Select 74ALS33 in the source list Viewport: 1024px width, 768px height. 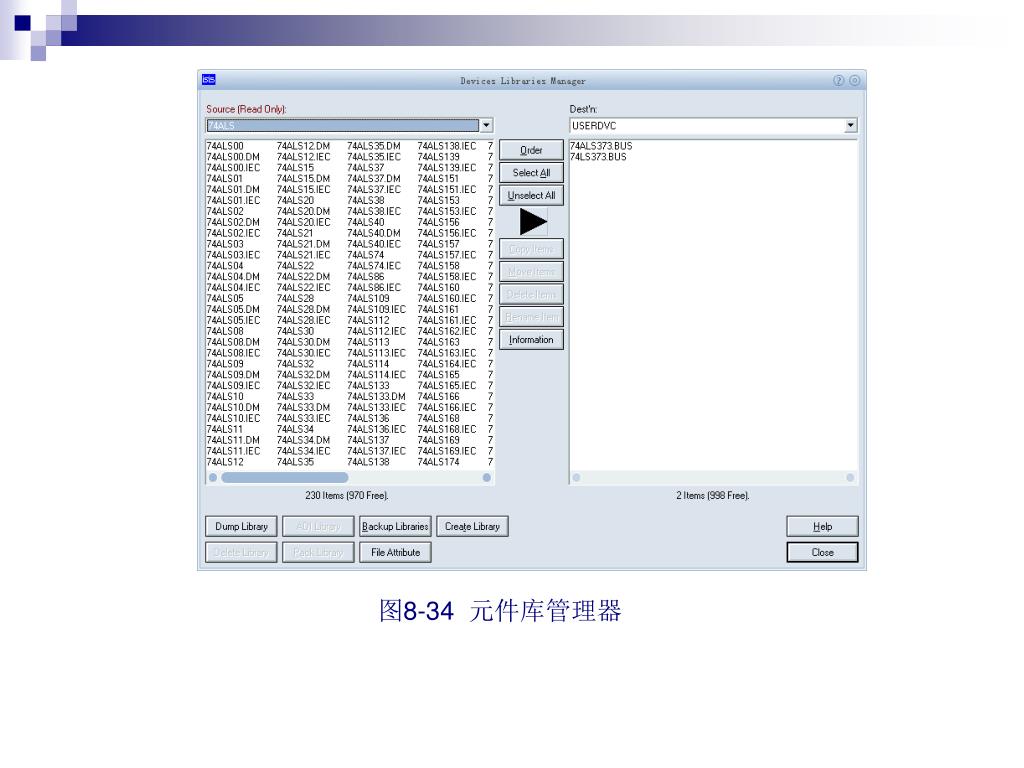pyautogui.click(x=295, y=396)
